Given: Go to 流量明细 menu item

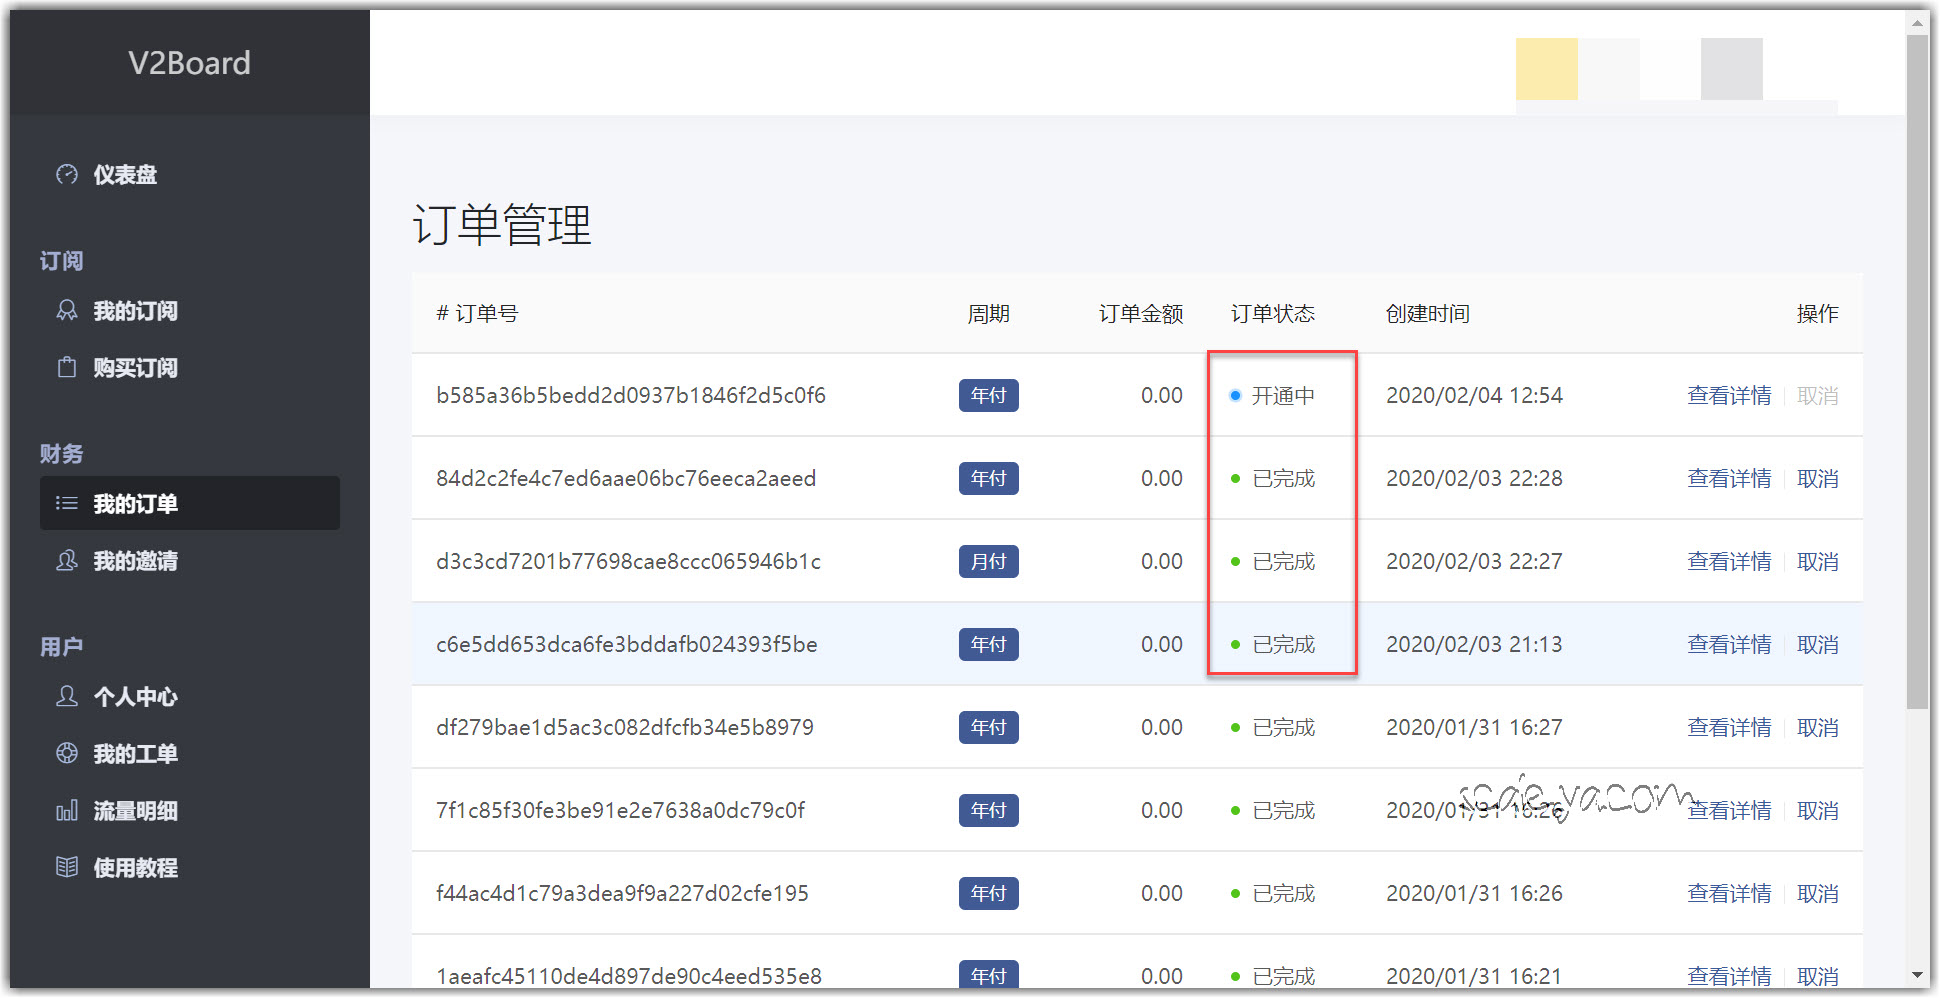Looking at the screenshot, I should [135, 811].
